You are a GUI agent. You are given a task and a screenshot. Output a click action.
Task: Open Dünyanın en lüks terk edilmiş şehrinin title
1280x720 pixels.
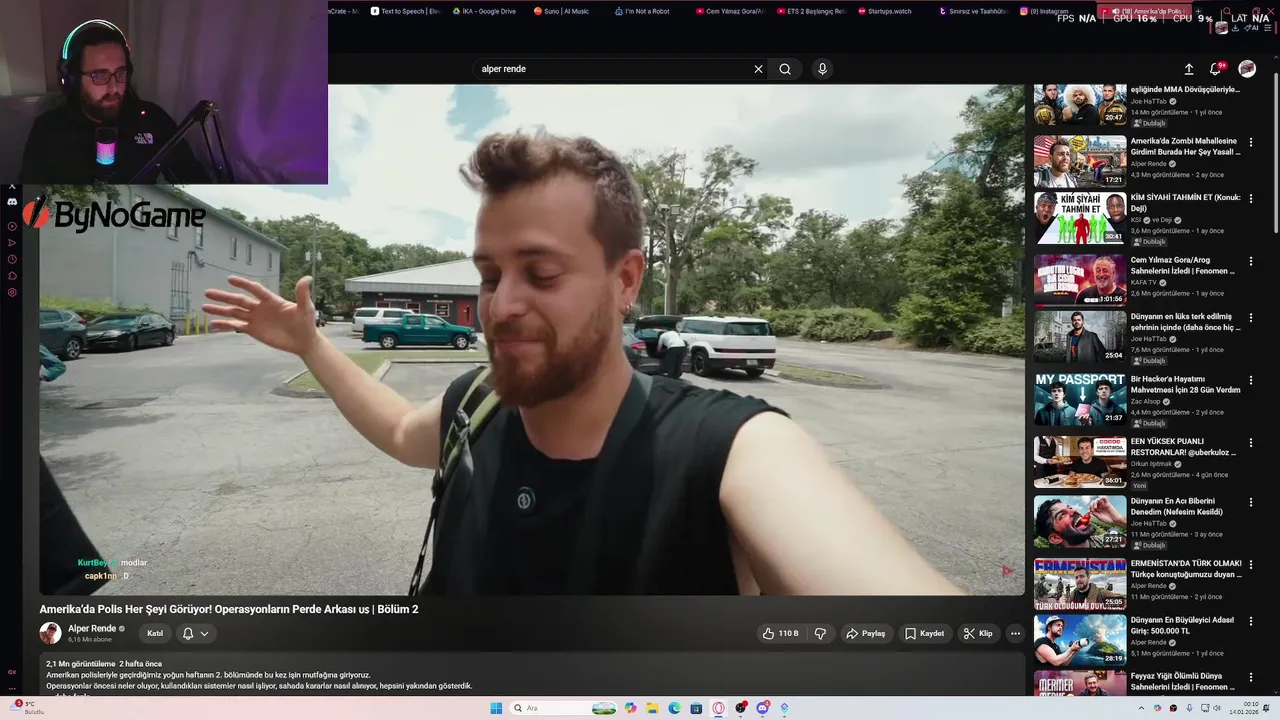click(1186, 322)
